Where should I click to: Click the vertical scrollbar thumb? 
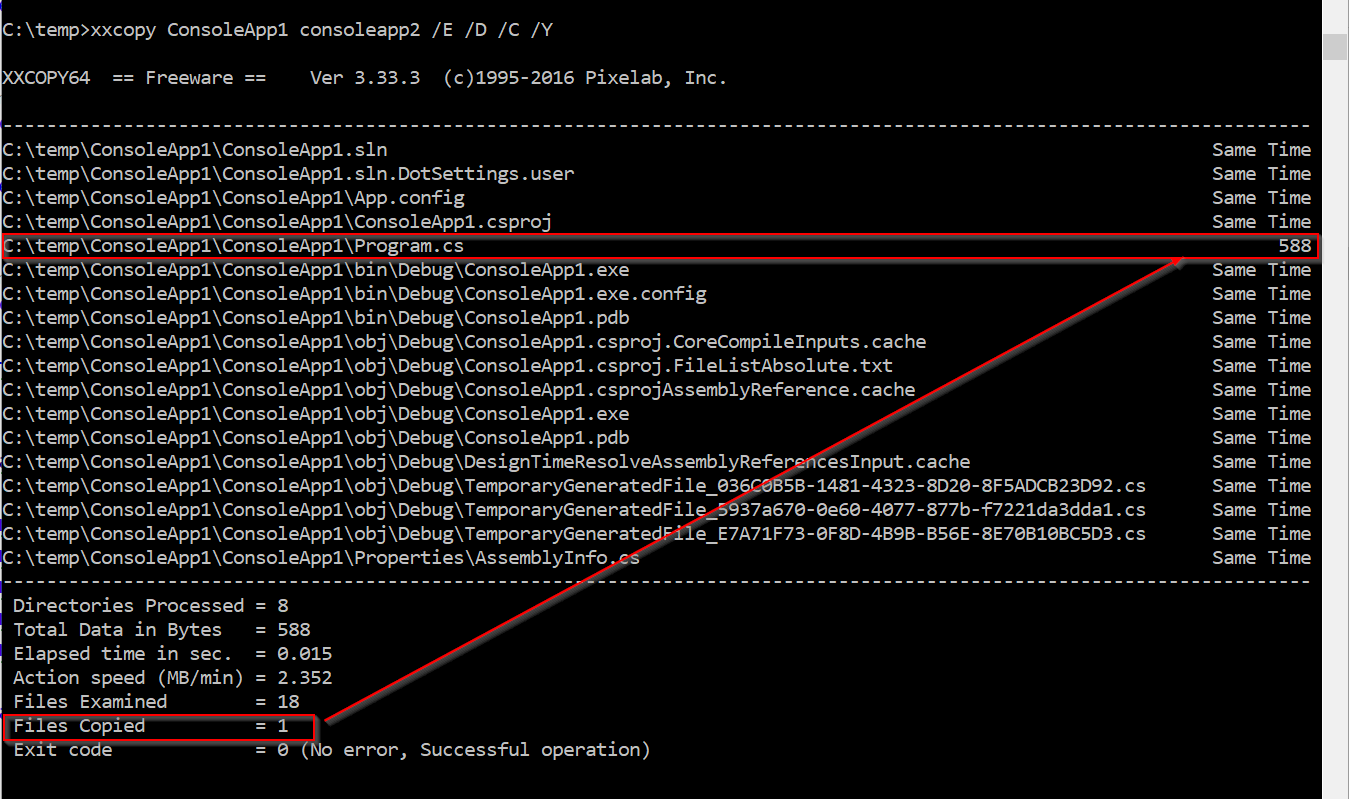[1335, 47]
